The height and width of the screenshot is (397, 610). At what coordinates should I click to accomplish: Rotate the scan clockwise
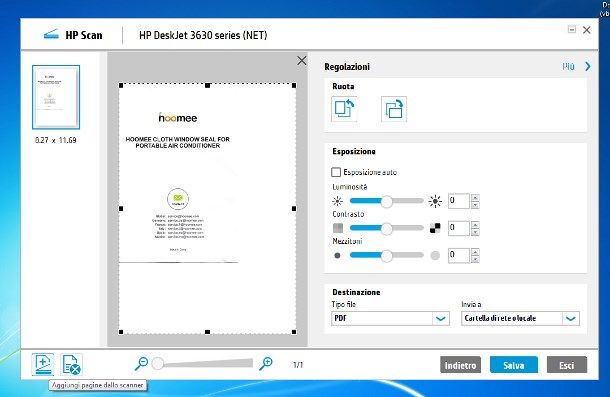(394, 109)
